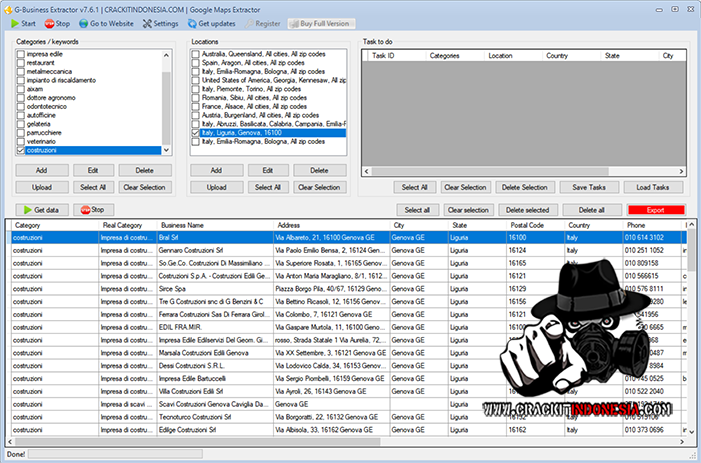Image resolution: width=701 pixels, height=463 pixels.
Task: Click the green Get data button
Action: 40,210
